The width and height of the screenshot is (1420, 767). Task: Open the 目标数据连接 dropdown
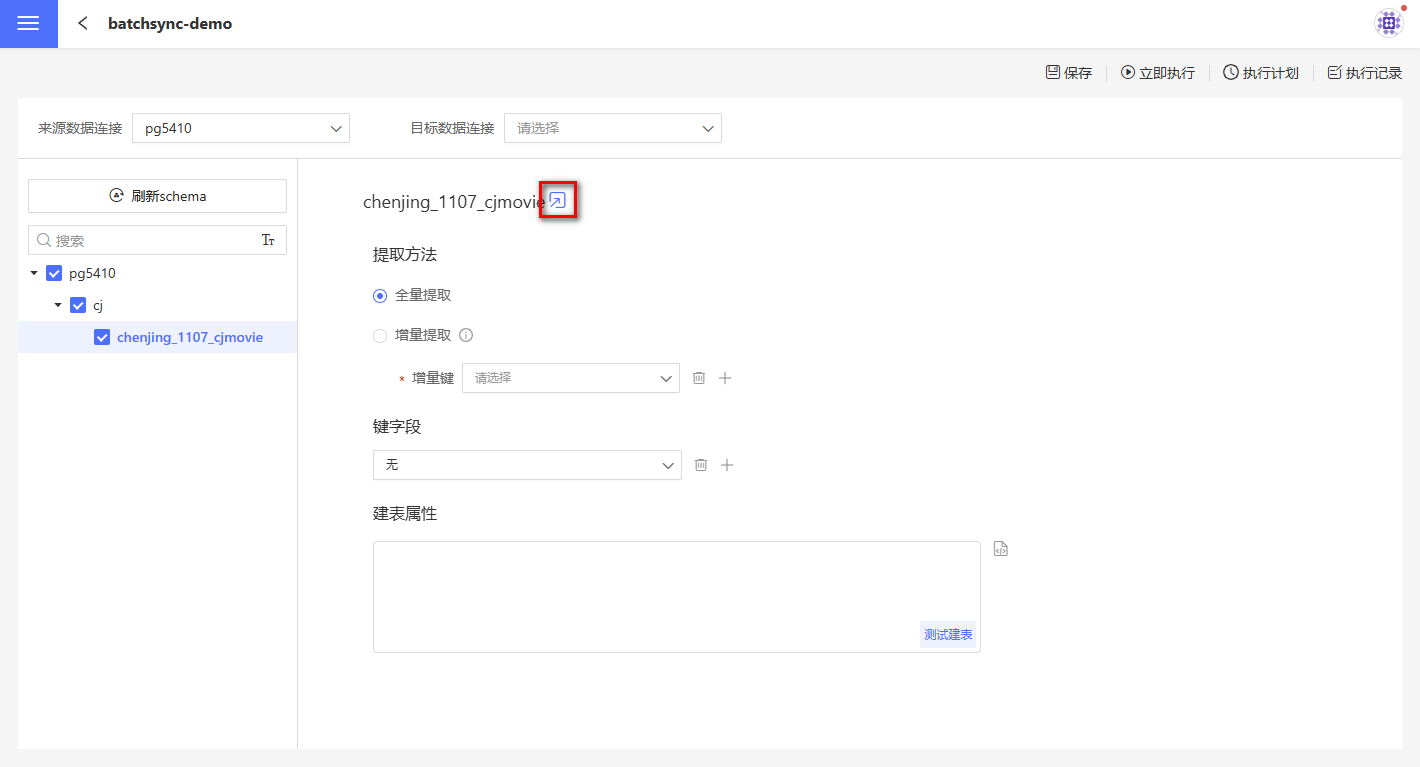[x=612, y=128]
